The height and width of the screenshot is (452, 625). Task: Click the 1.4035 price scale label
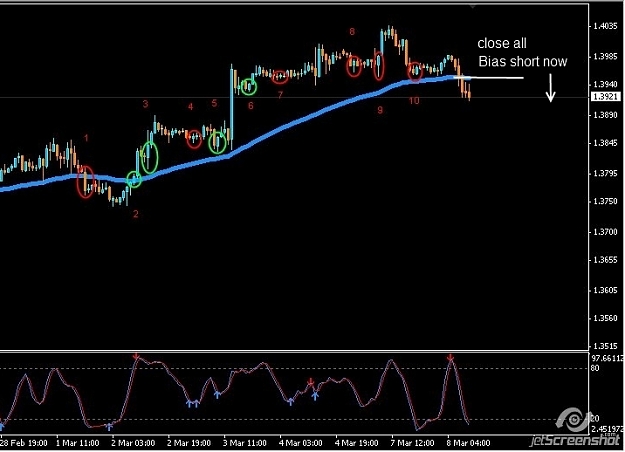pyautogui.click(x=605, y=26)
